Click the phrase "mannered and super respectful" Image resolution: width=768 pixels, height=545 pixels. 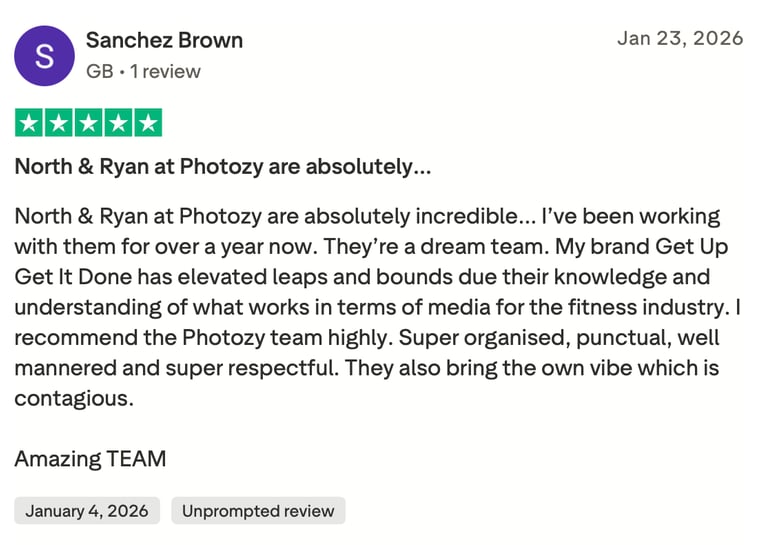(x=177, y=368)
